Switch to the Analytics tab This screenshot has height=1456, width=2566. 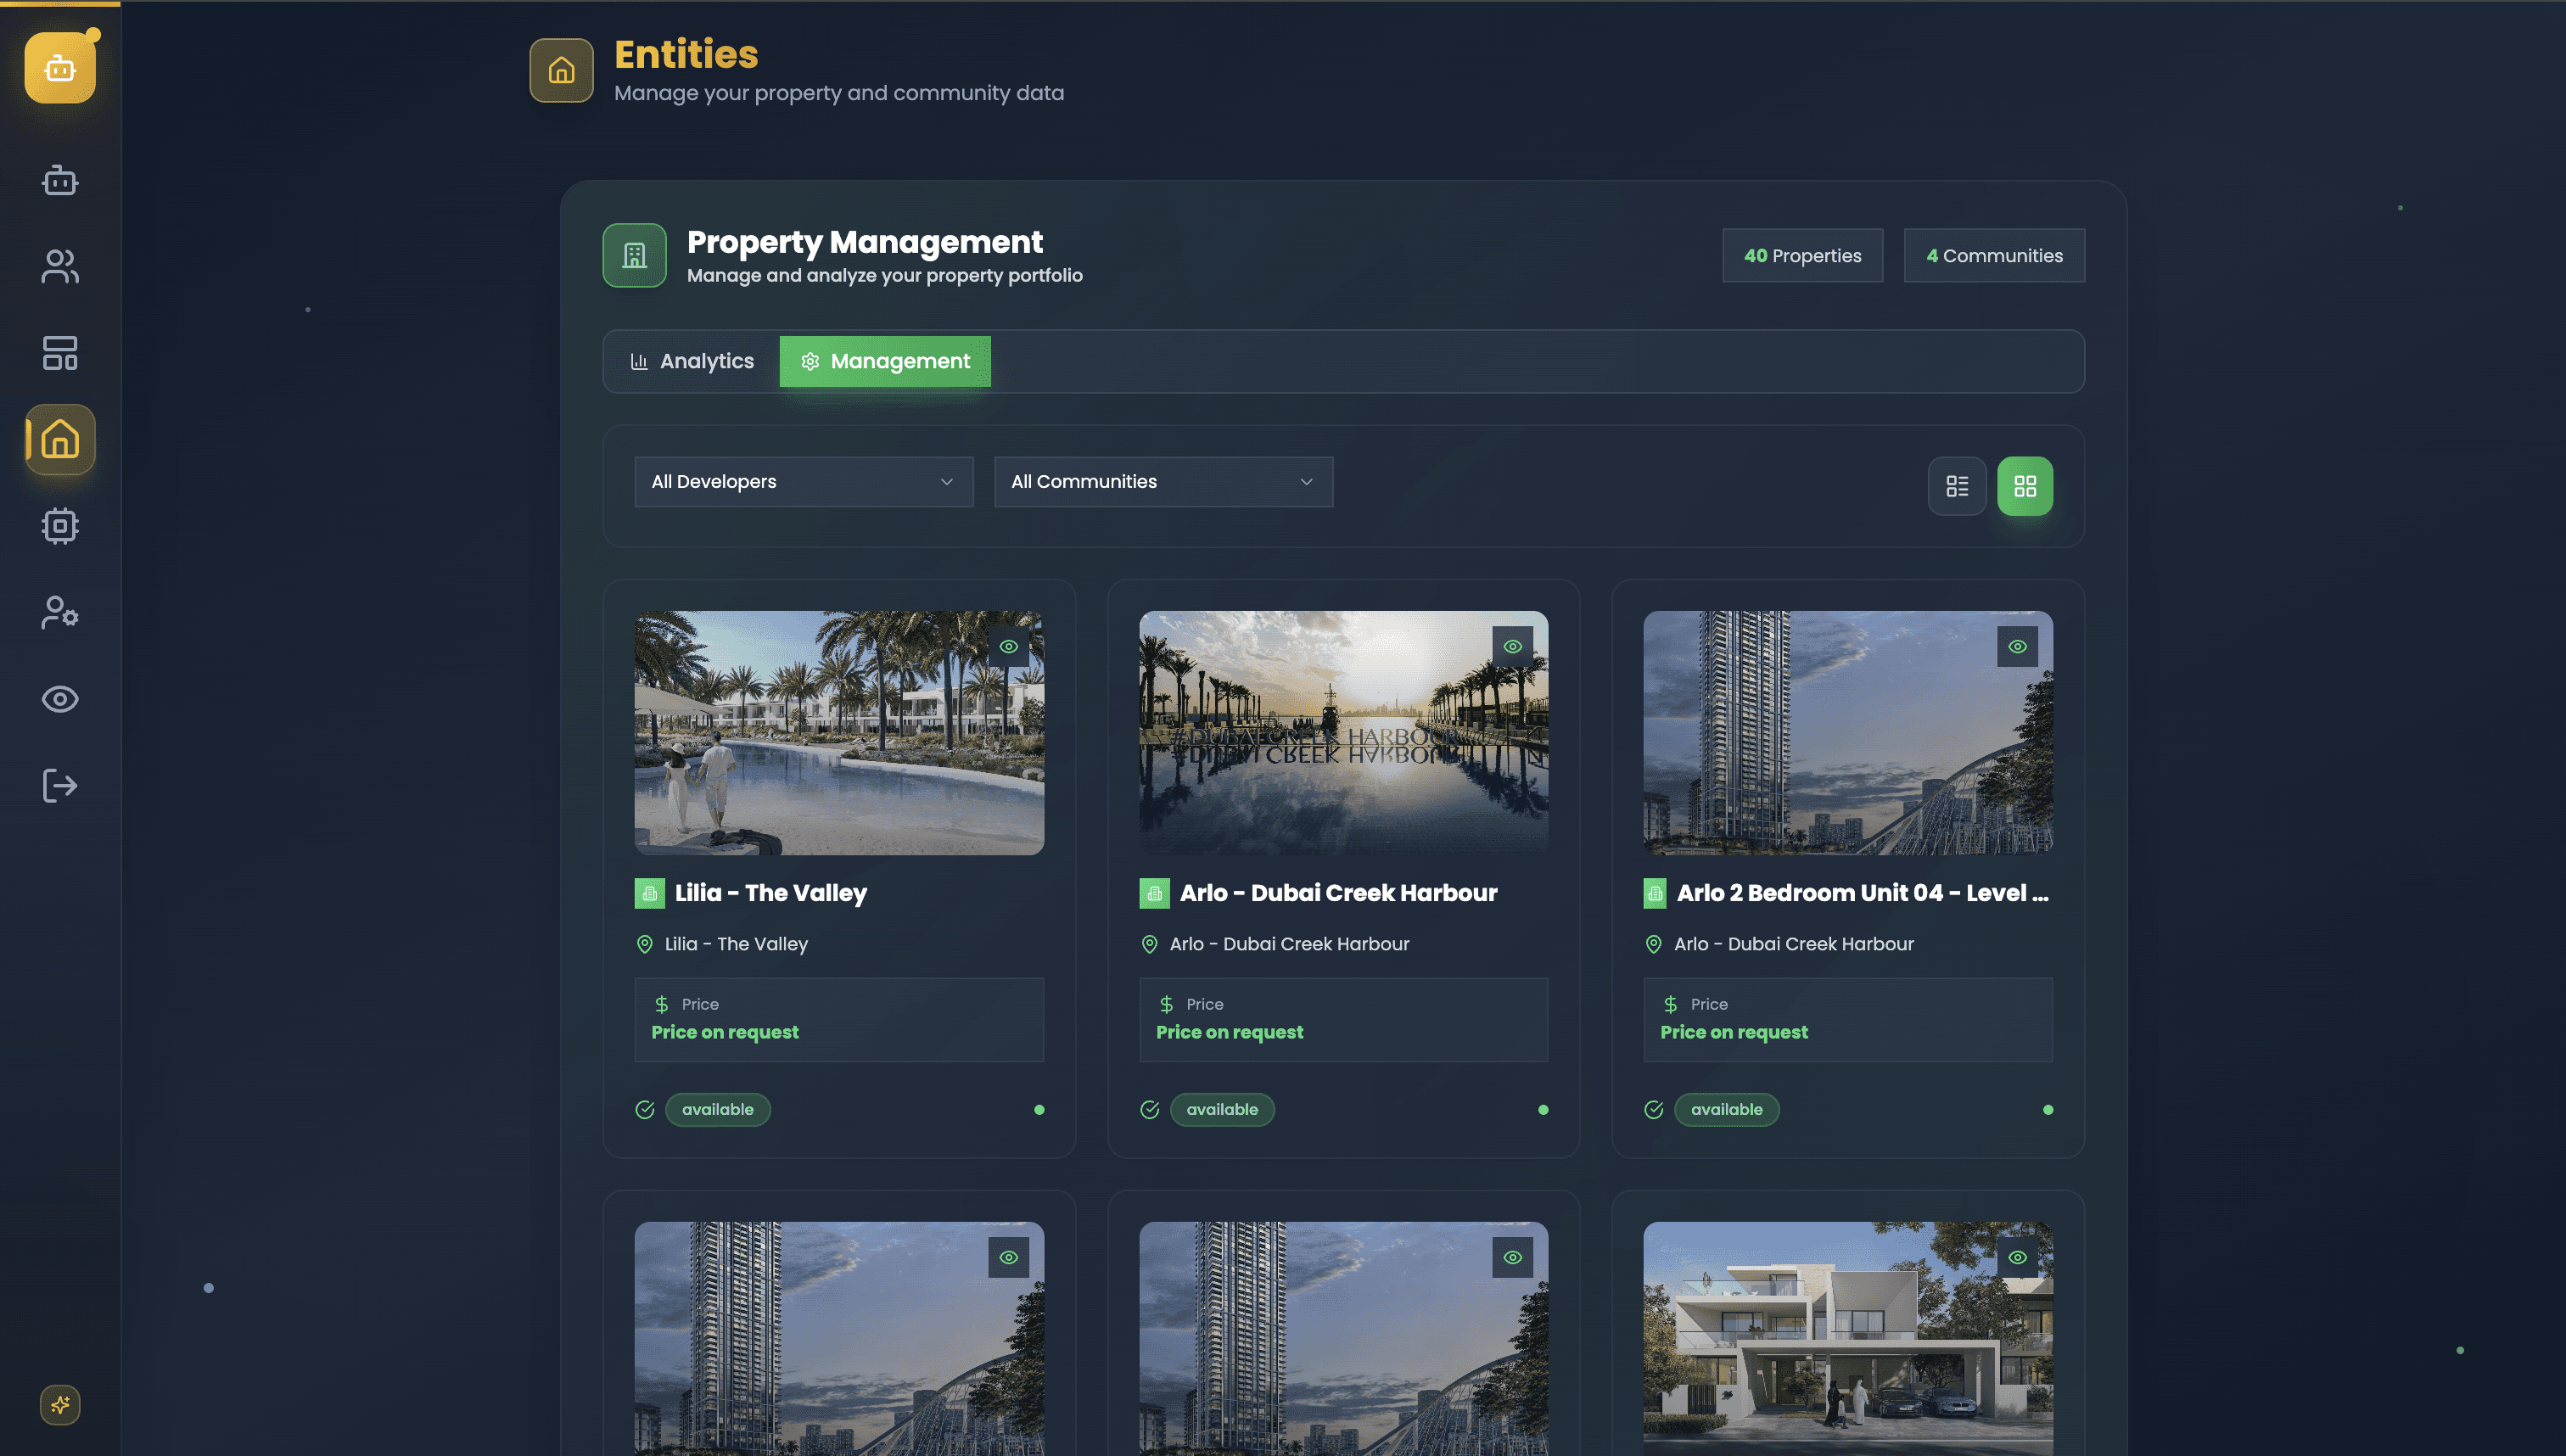coord(692,361)
